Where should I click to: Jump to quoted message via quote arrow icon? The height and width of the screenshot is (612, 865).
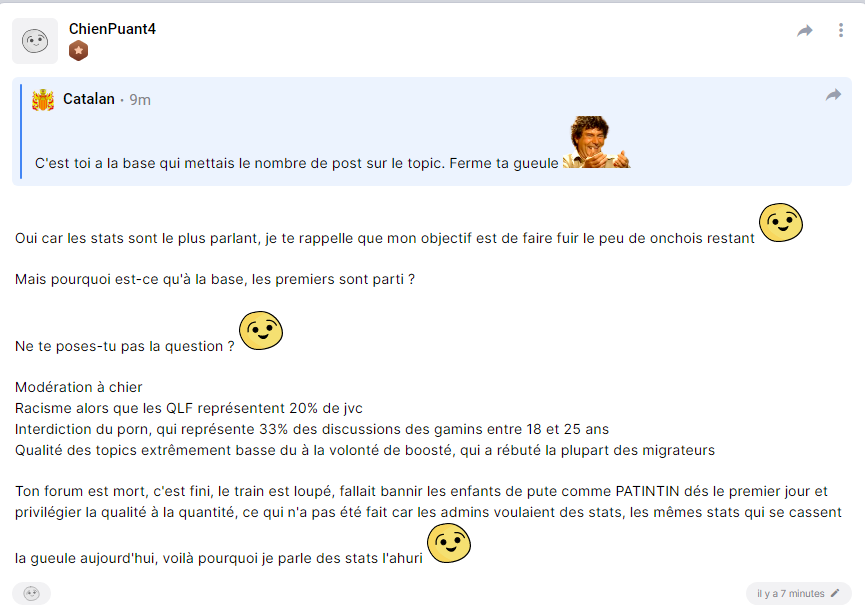(833, 95)
